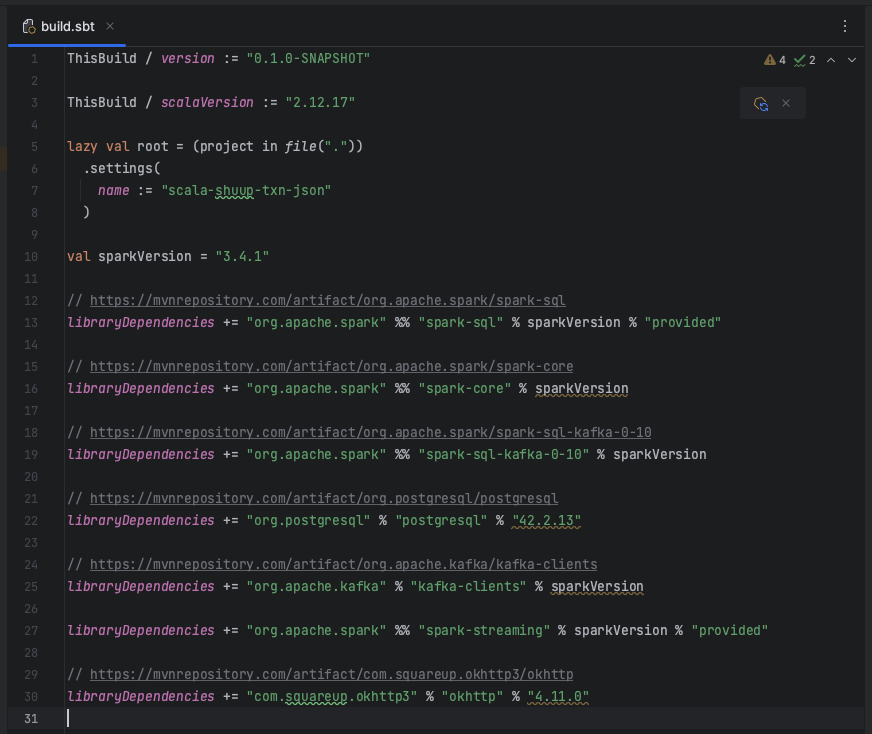872x734 pixels.
Task: Click the "42.2.13" postgresql version string
Action: pyautogui.click(x=546, y=520)
